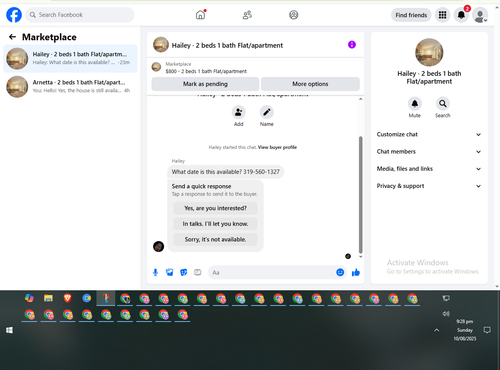Mute the conversation with bell icon
Screen dimensions: 500x370
[x=415, y=104]
